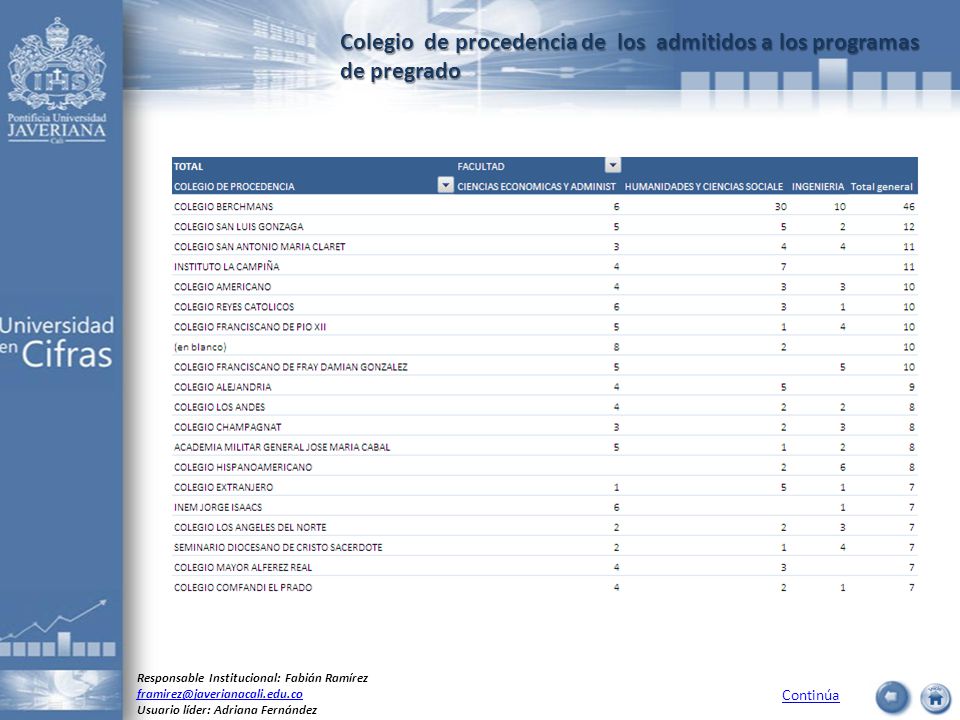Viewport: 960px width, 720px height.
Task: Select COLEGIO FRANCISCANO DE FRAY DAMIAN GONZALEZ
Action: (x=544, y=367)
